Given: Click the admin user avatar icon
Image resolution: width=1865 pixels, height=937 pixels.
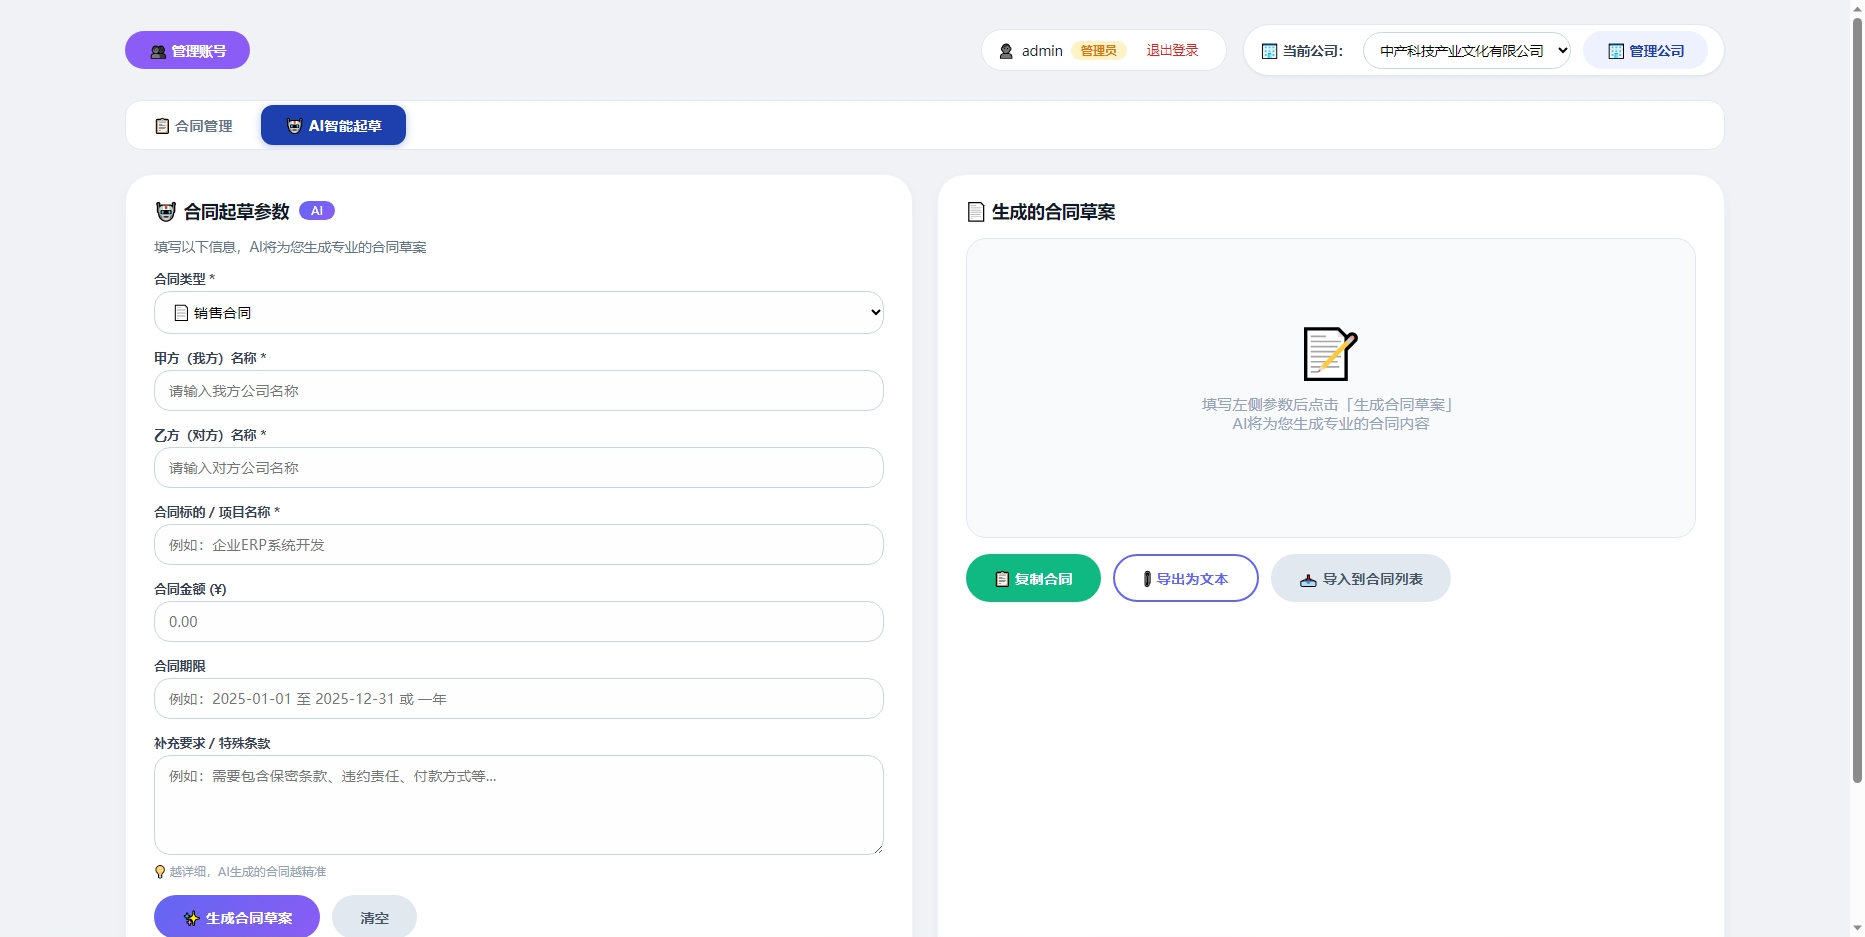Looking at the screenshot, I should coord(1006,51).
